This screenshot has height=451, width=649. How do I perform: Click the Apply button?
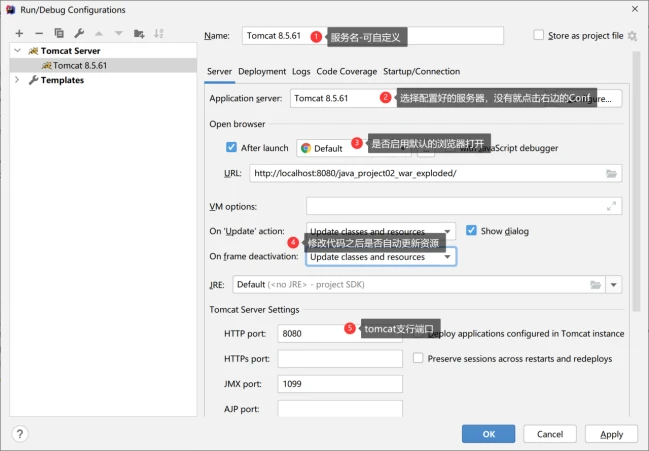pyautogui.click(x=611, y=434)
